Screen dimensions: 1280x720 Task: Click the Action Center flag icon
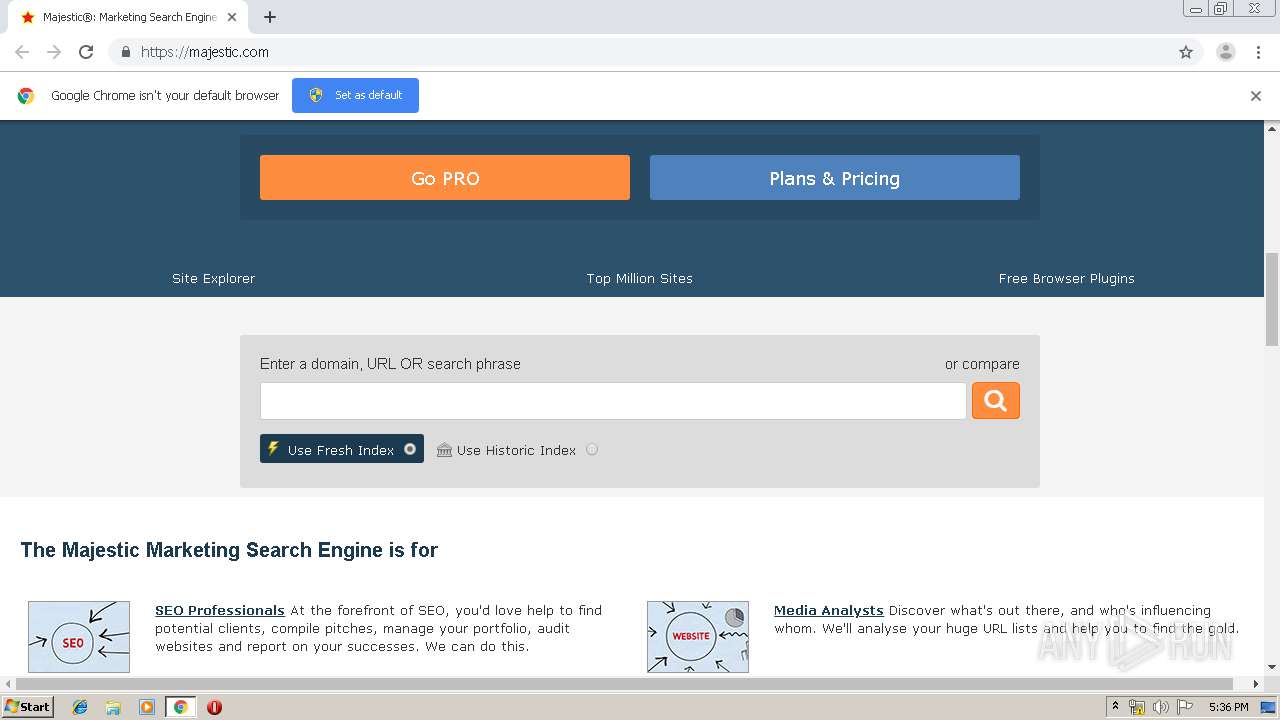[x=1185, y=707]
